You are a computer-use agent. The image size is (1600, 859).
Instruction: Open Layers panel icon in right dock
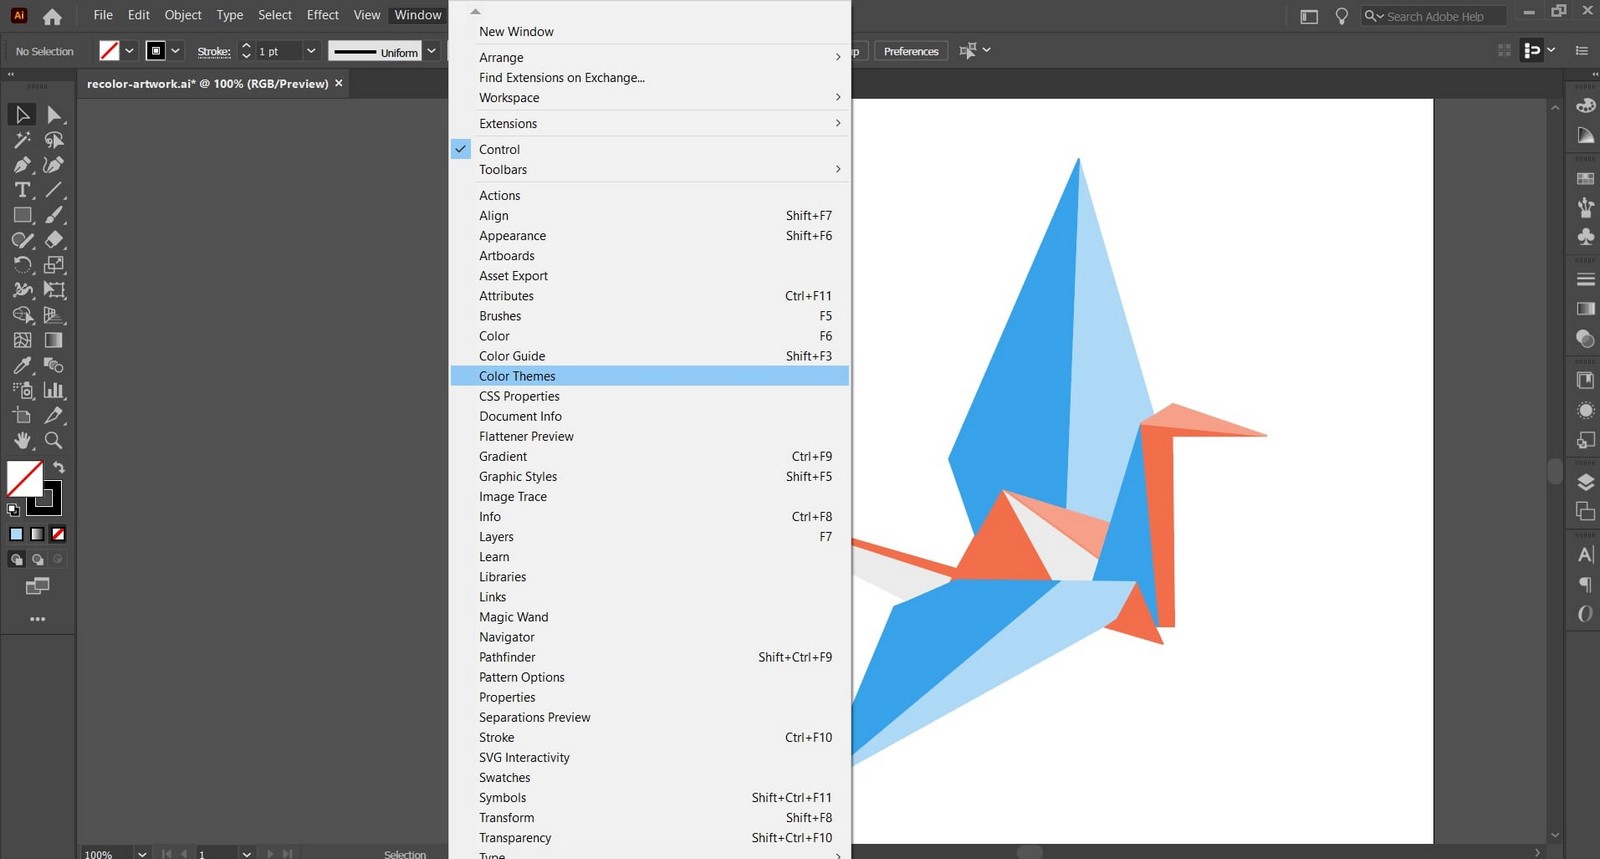tap(1585, 482)
